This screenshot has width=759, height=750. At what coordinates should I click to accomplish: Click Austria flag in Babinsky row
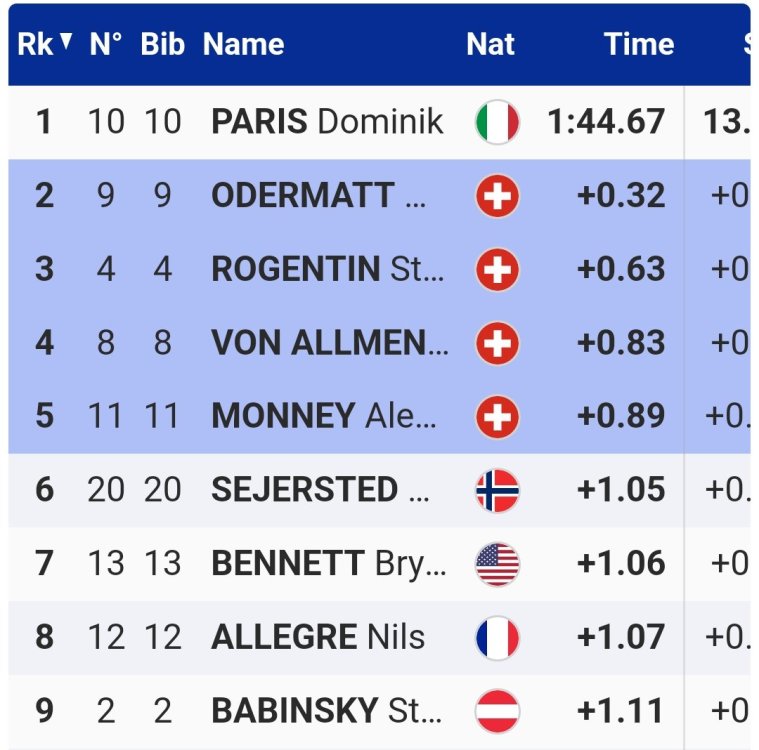click(x=497, y=711)
